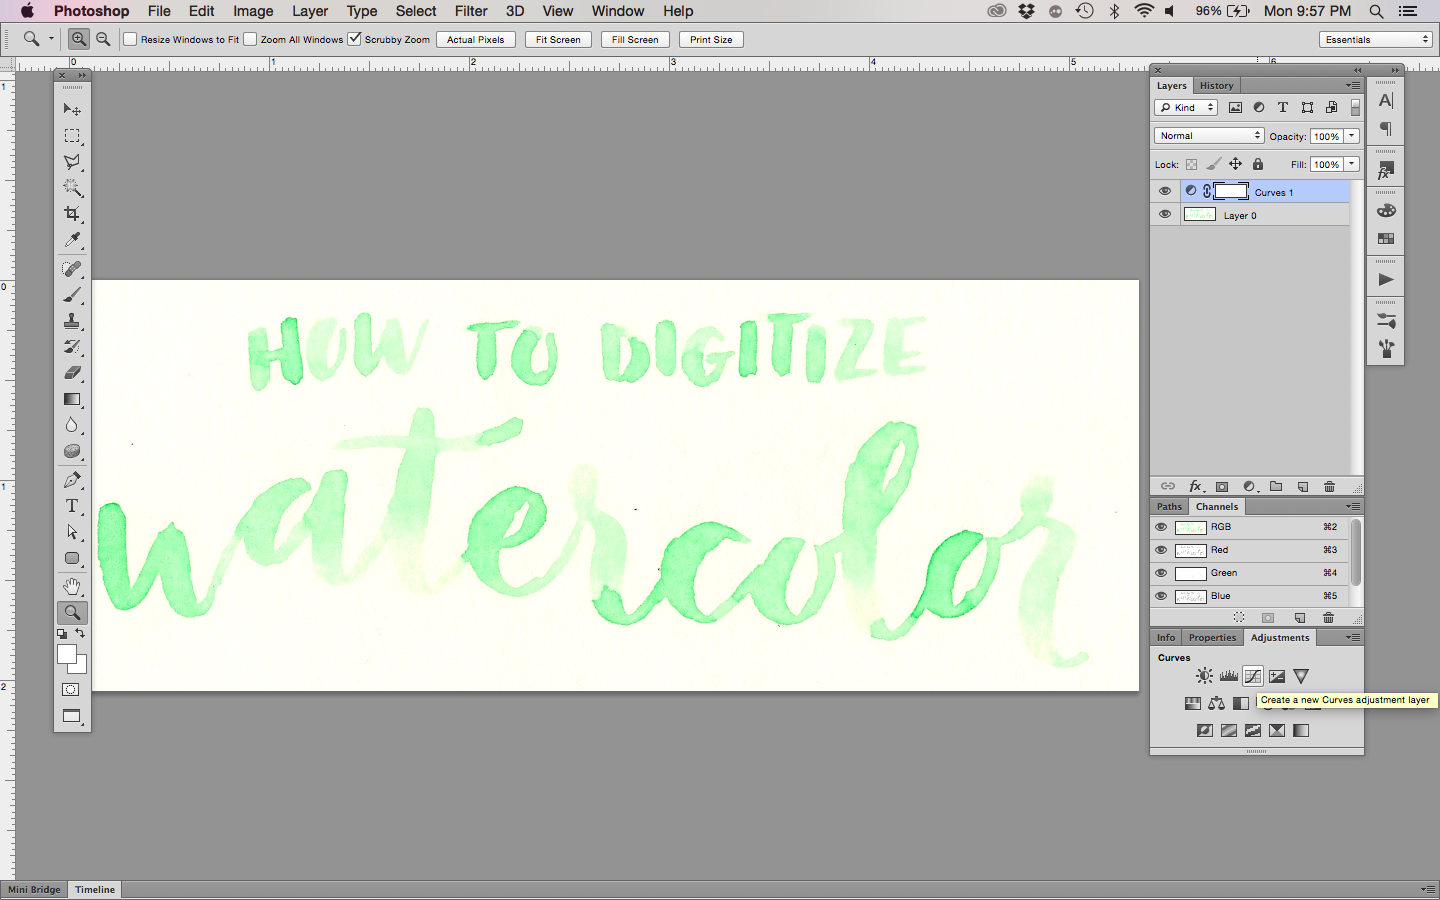Select the Eyedropper tool
This screenshot has width=1440, height=900.
(x=72, y=240)
